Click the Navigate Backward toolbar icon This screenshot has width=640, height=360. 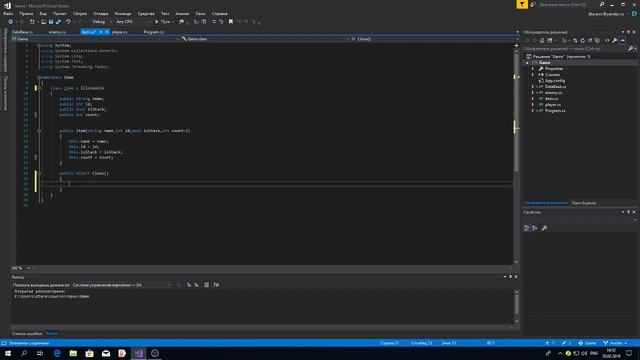coord(11,22)
